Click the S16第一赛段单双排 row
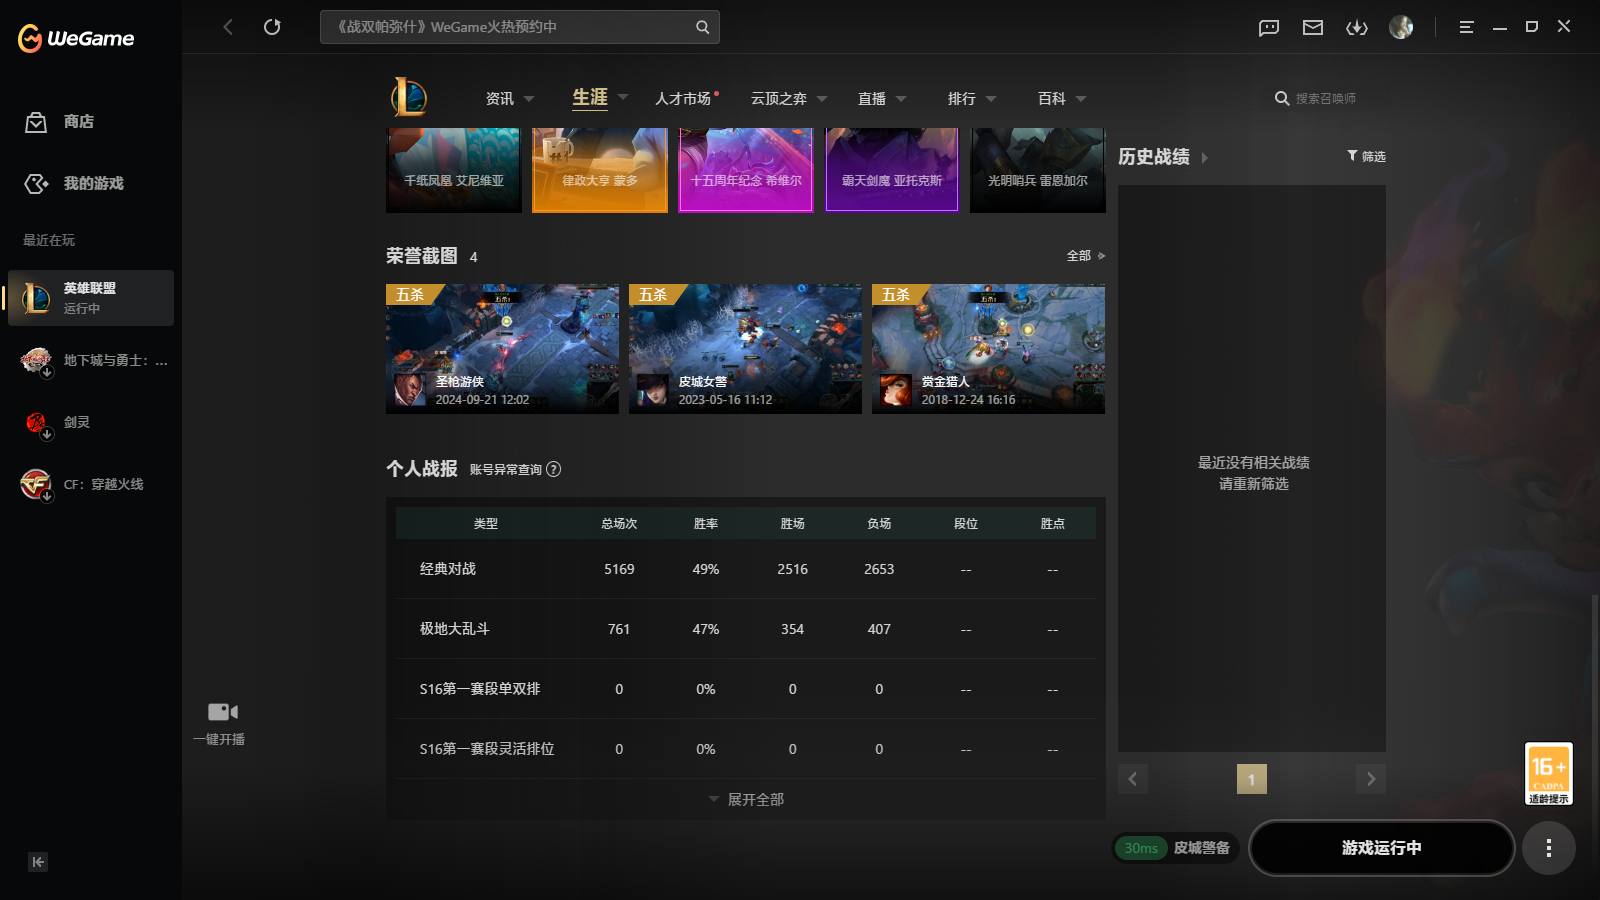The height and width of the screenshot is (900, 1600). (746, 689)
